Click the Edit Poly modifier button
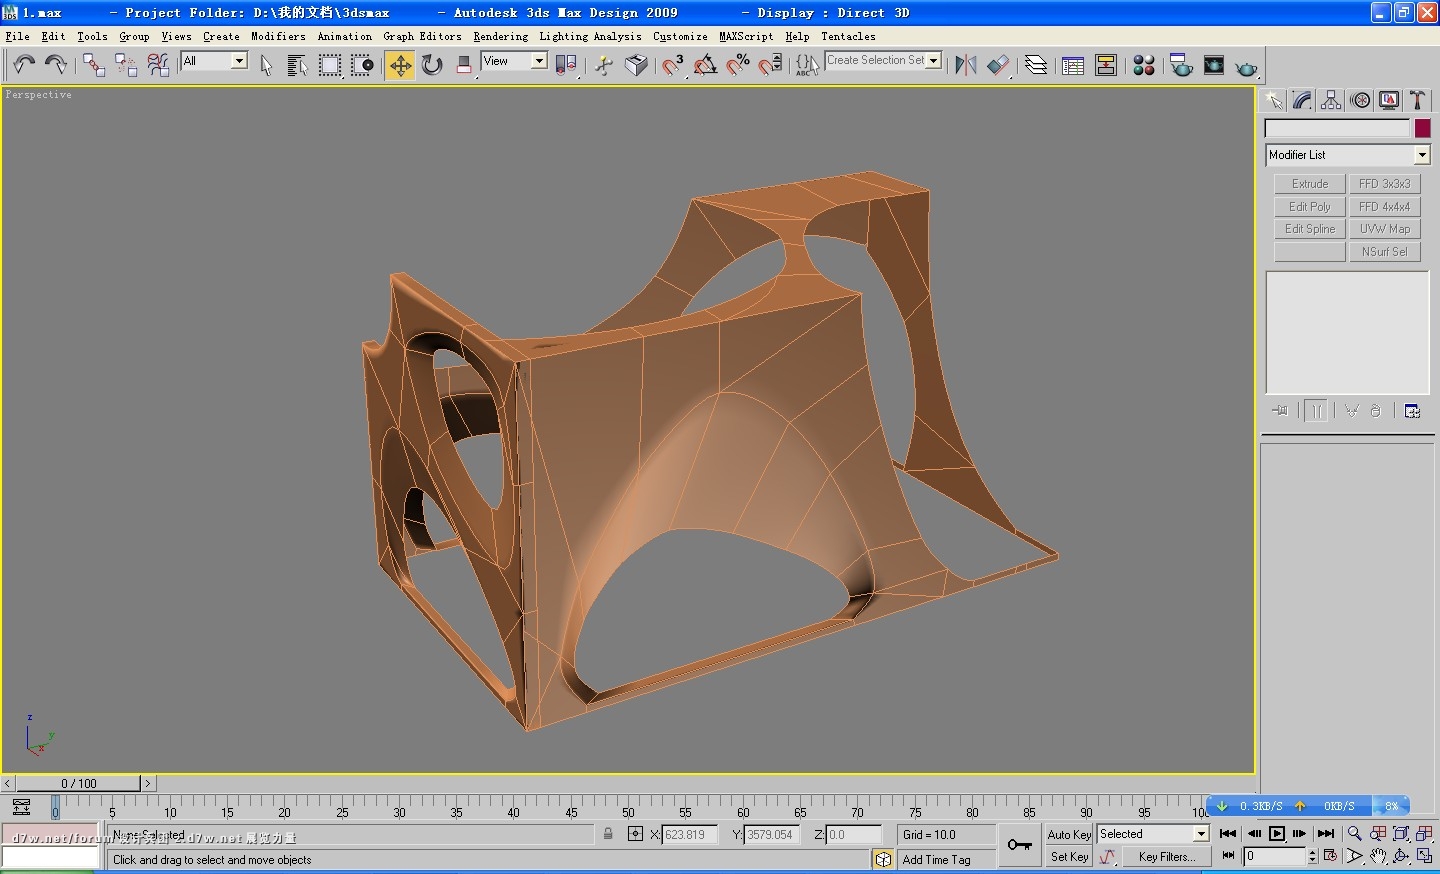The height and width of the screenshot is (874, 1440). 1310,207
